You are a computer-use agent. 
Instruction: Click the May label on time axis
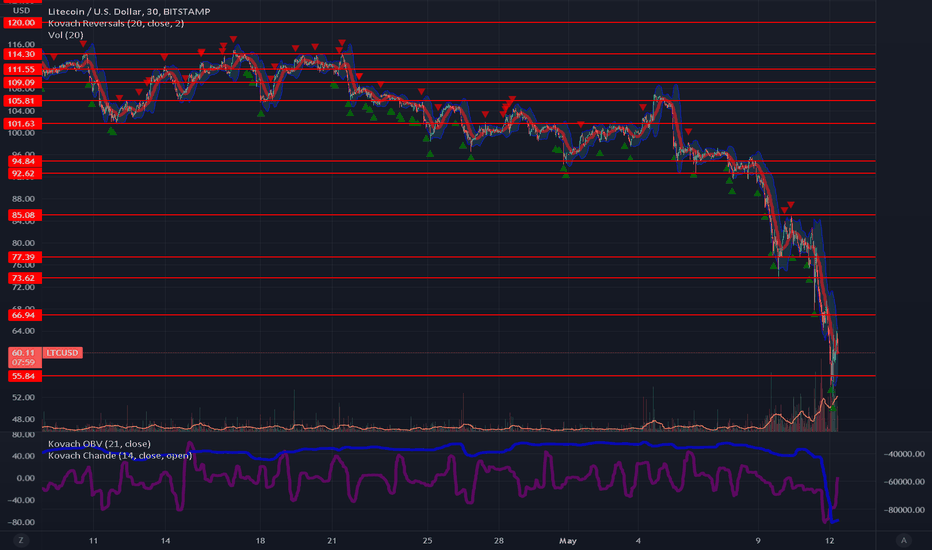[568, 540]
